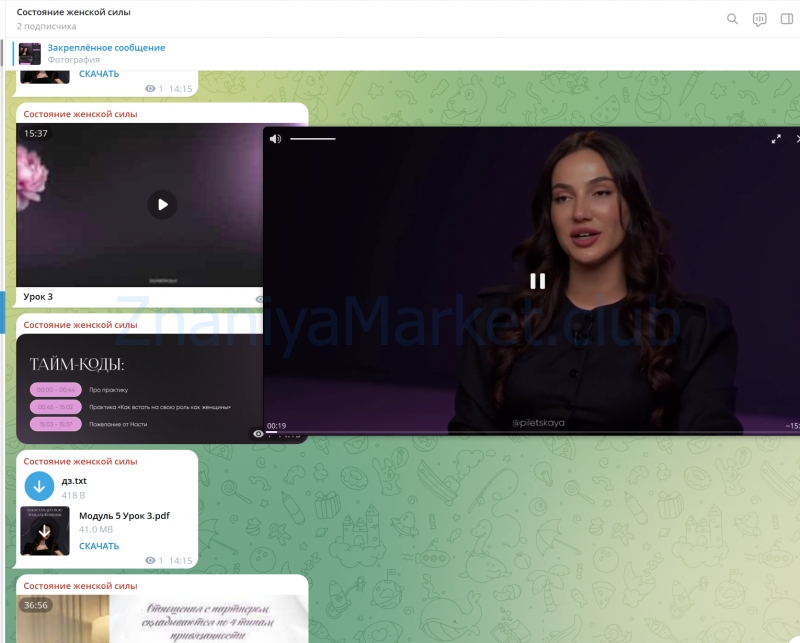Mute the floating video player
The width and height of the screenshot is (800, 643).
click(x=275, y=139)
